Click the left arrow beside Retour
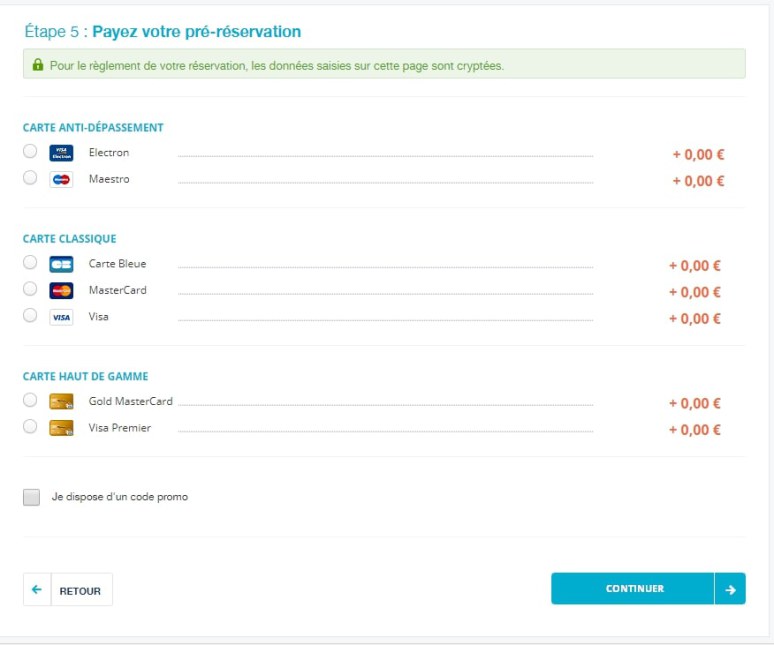Viewport: 774px width, 645px height. 37,590
